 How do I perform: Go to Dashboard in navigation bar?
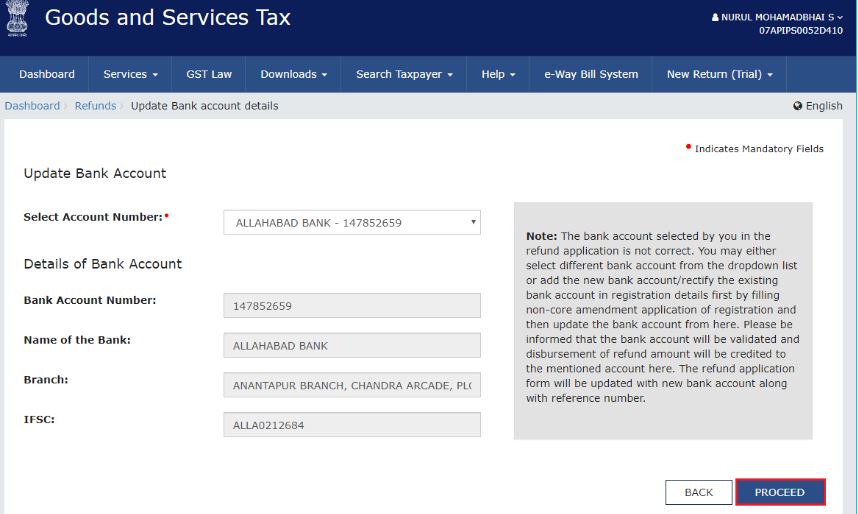click(x=47, y=74)
